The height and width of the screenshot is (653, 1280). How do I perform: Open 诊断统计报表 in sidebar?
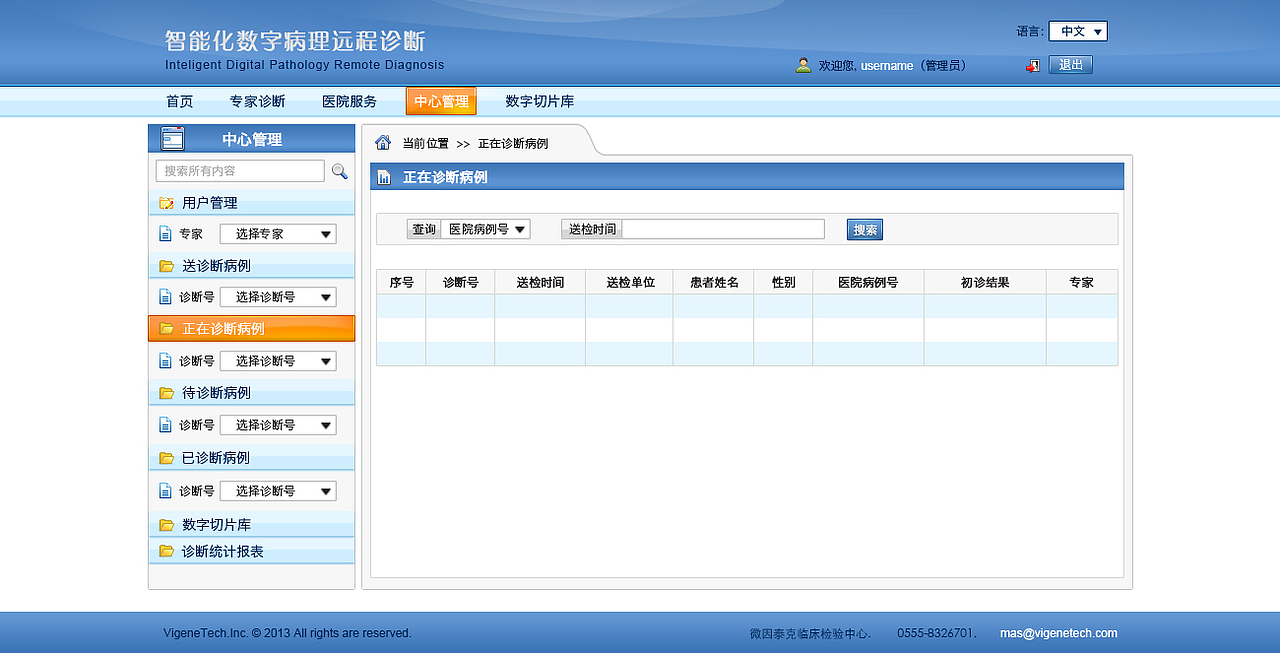coord(251,552)
